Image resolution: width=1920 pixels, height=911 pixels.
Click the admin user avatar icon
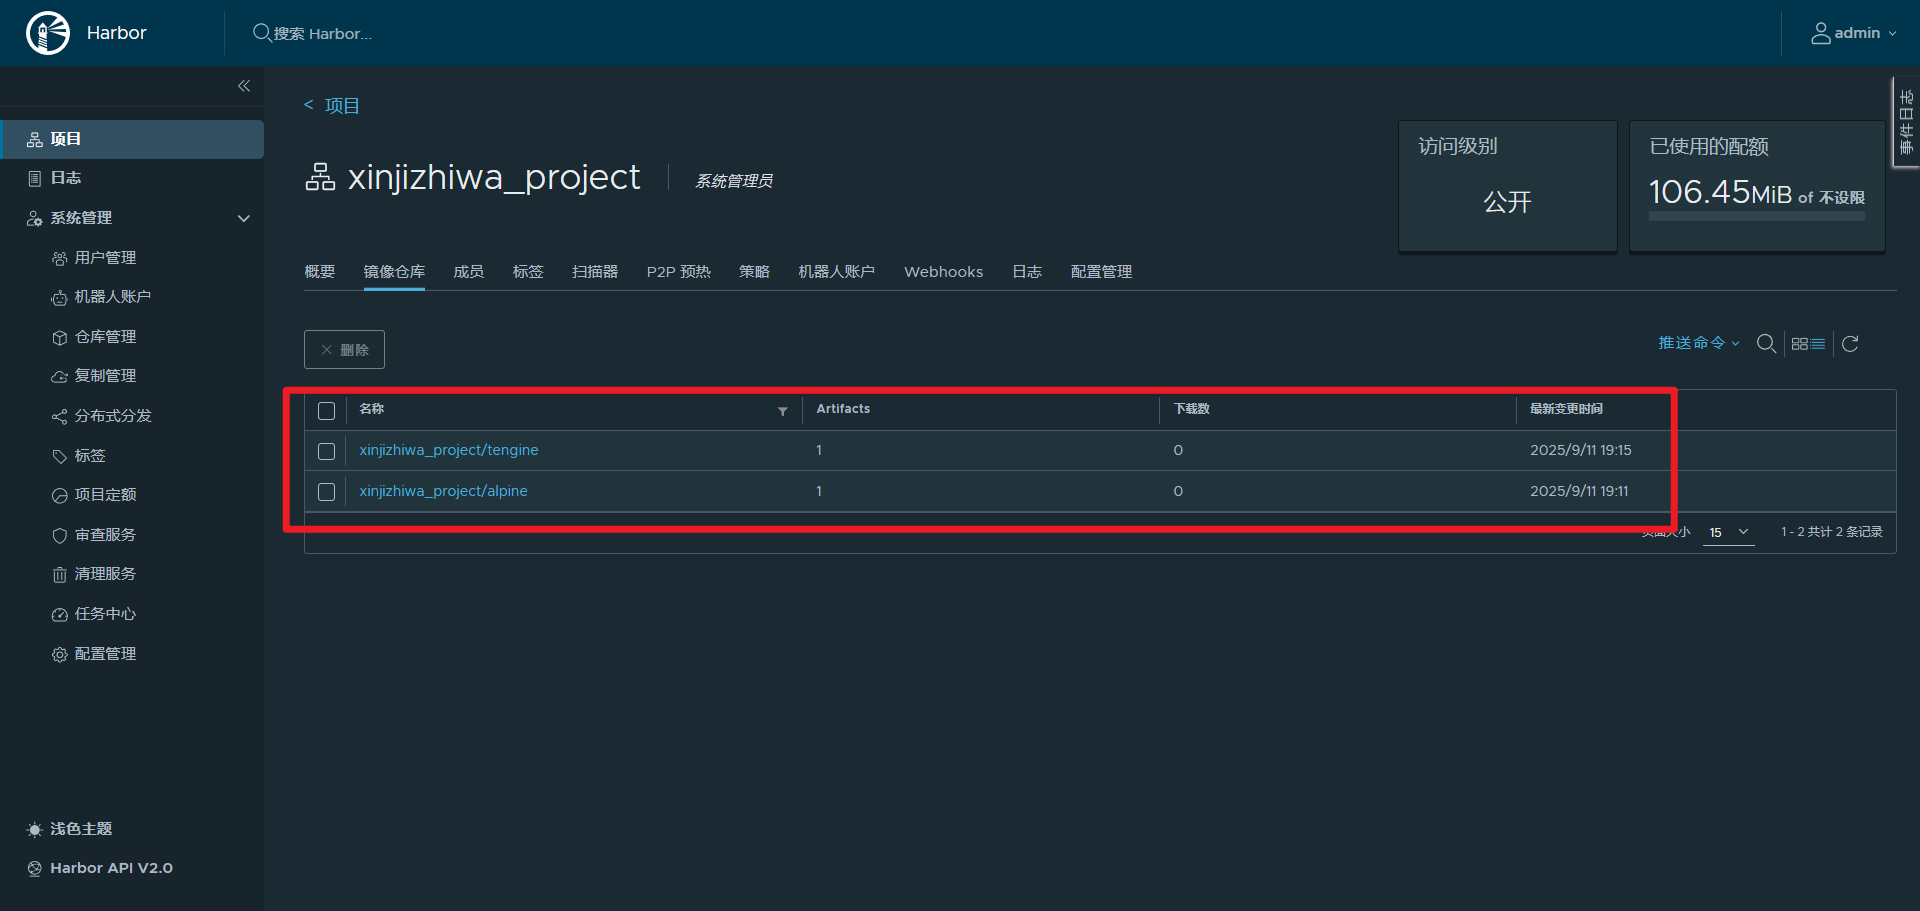[1821, 33]
